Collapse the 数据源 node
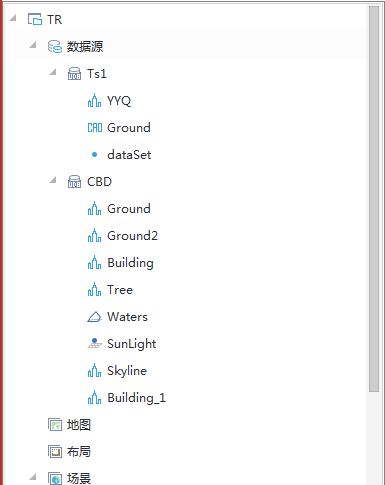The height and width of the screenshot is (485, 385). (x=33, y=44)
